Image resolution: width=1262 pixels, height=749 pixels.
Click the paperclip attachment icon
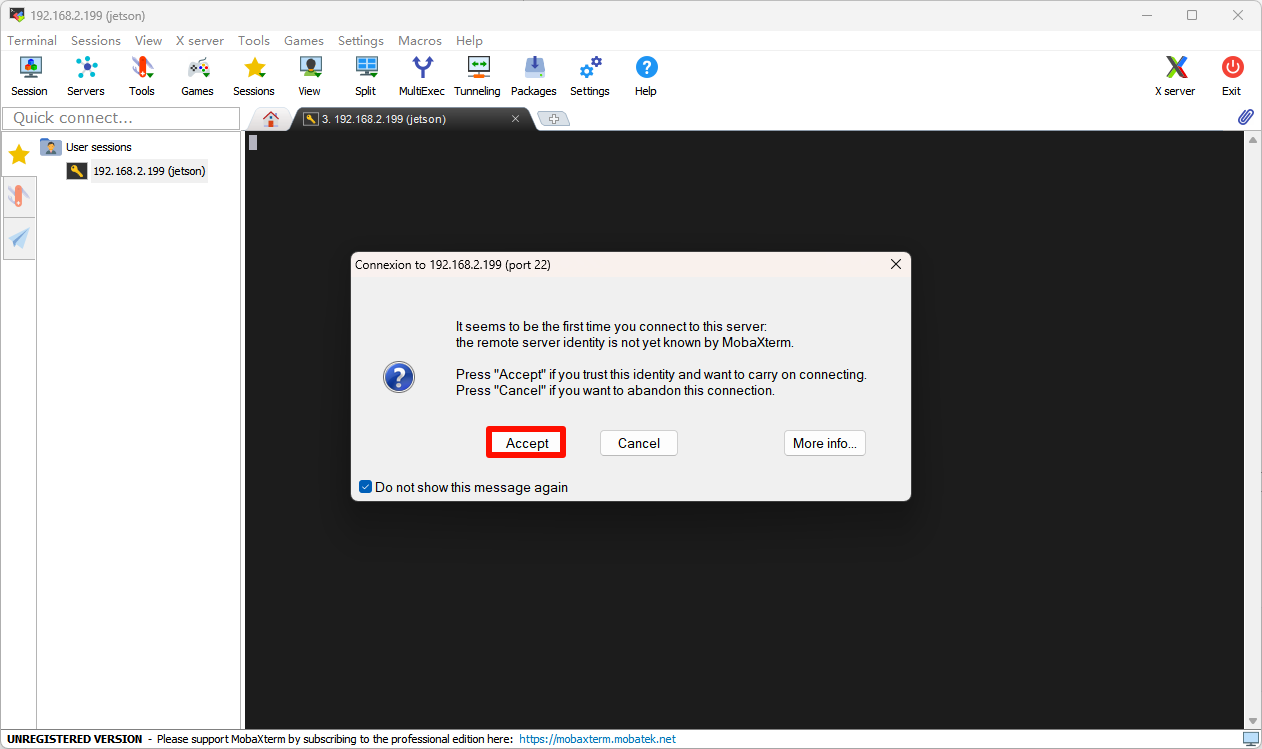[1245, 117]
